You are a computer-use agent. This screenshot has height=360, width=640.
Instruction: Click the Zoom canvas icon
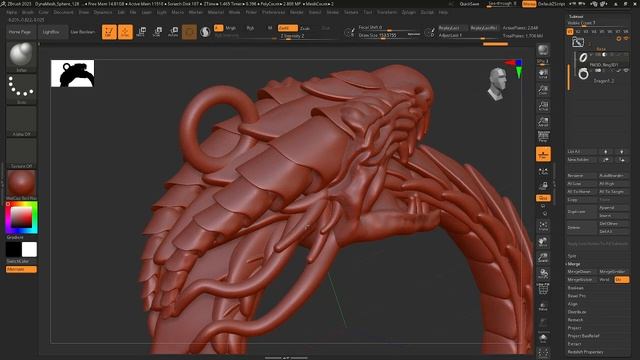543,90
